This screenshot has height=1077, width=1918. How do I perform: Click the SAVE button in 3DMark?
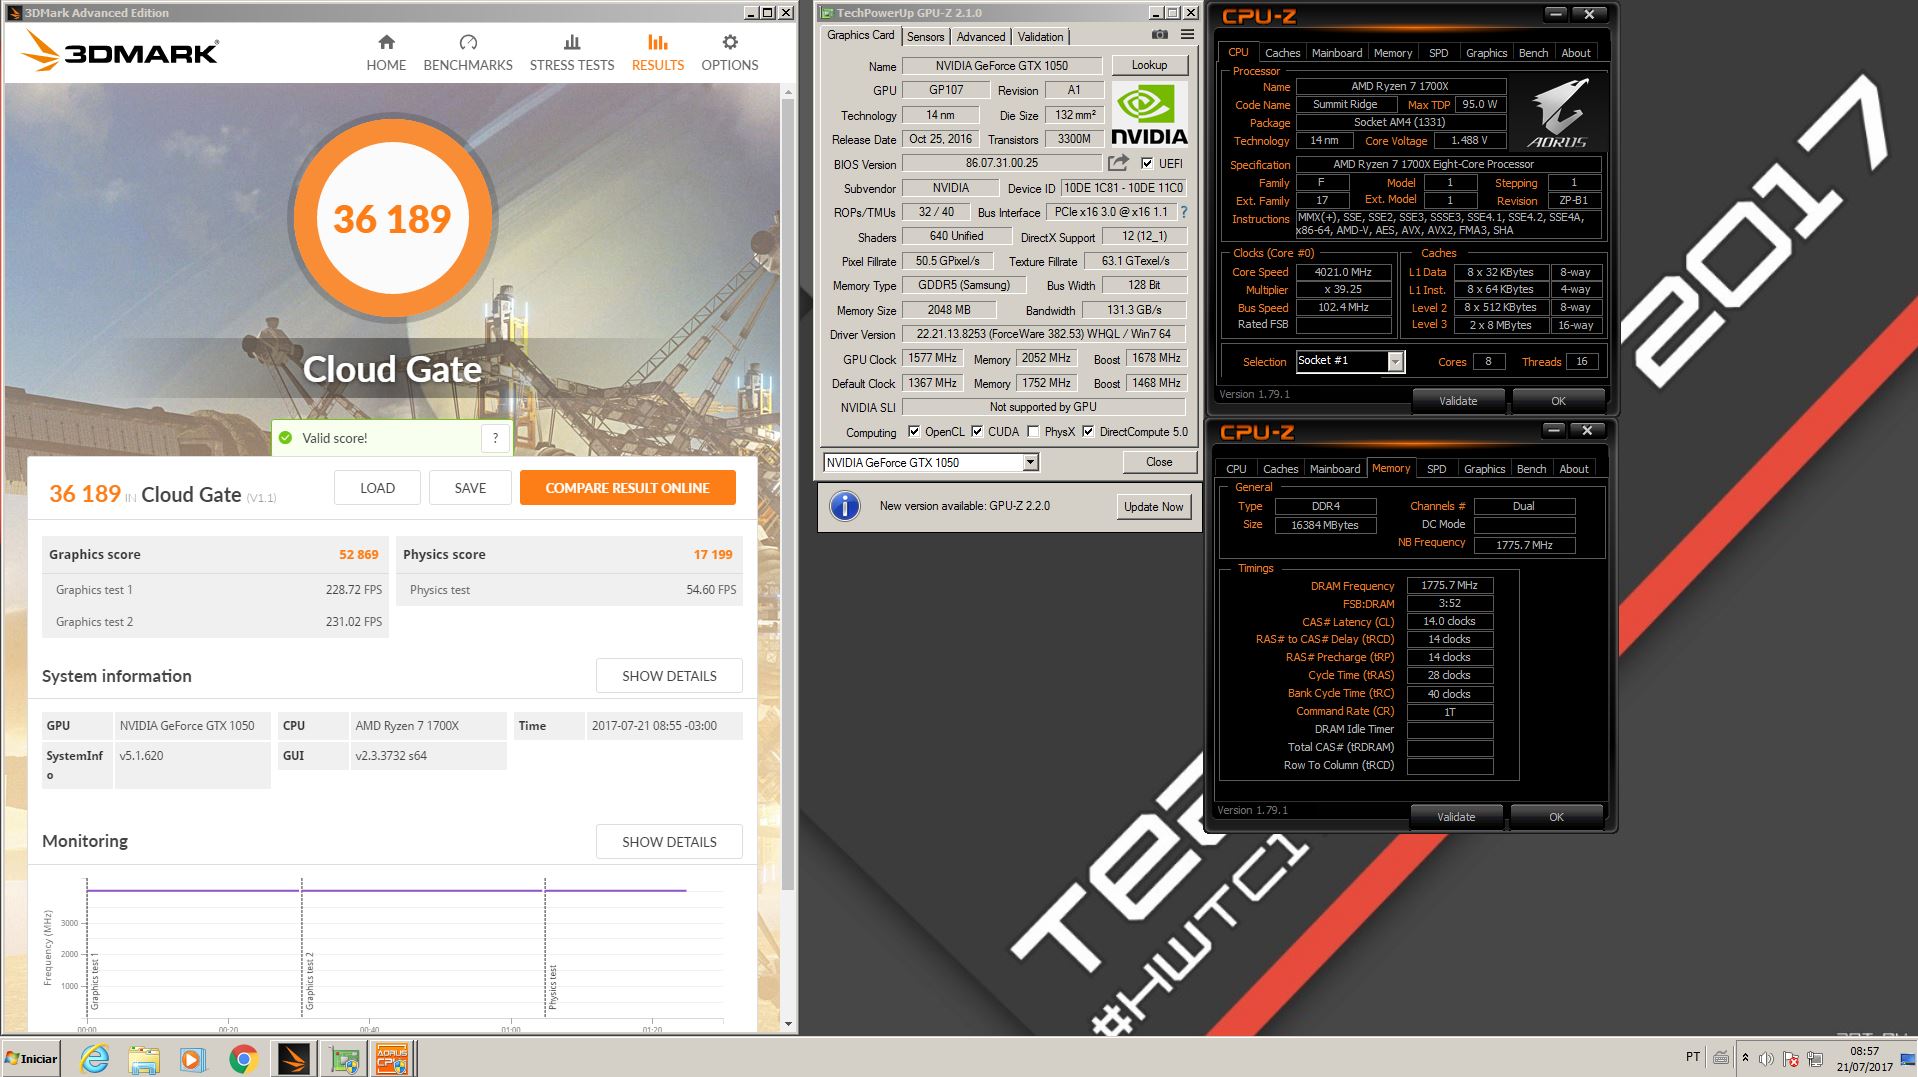[470, 488]
